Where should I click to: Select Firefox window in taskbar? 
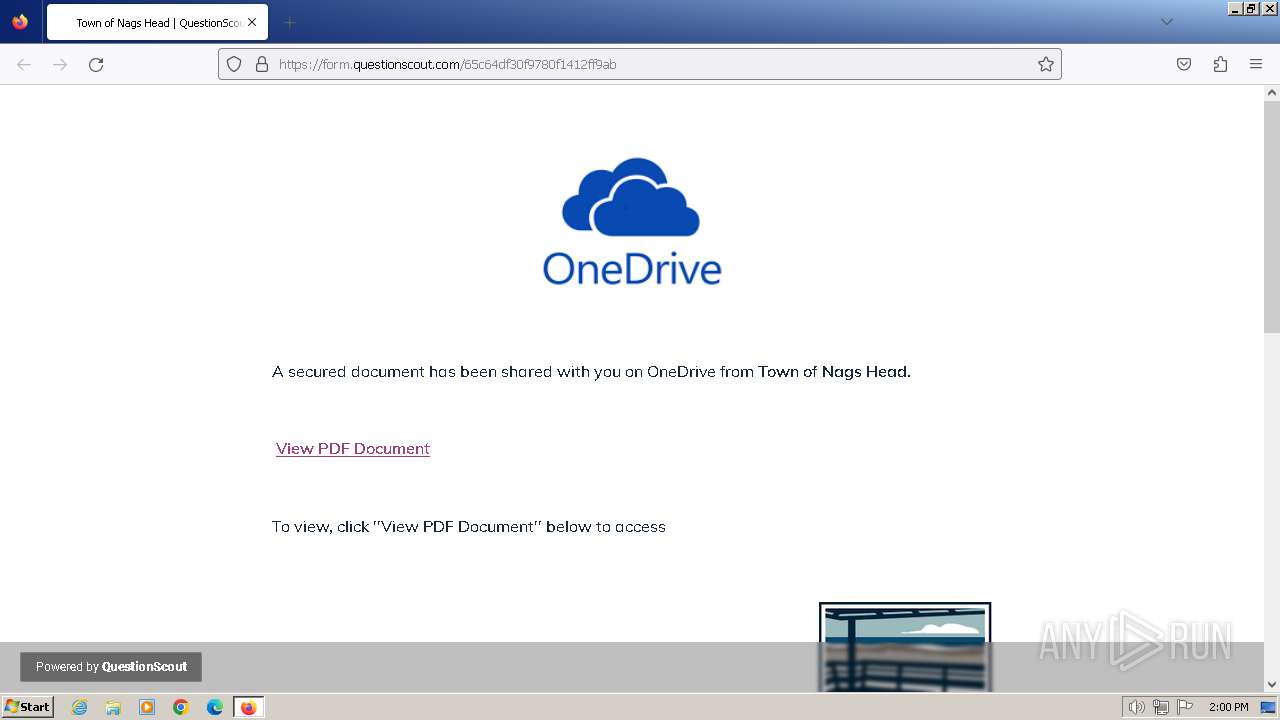point(248,707)
